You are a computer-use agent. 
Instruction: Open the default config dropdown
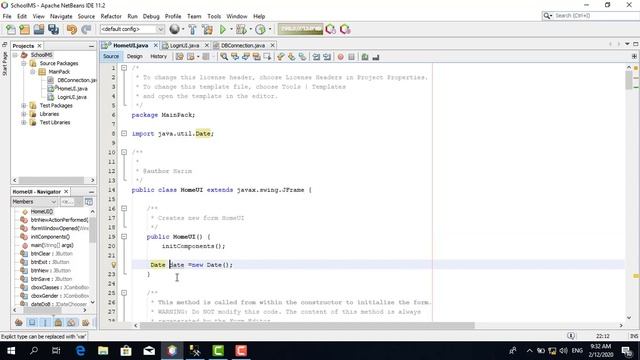[132, 29]
